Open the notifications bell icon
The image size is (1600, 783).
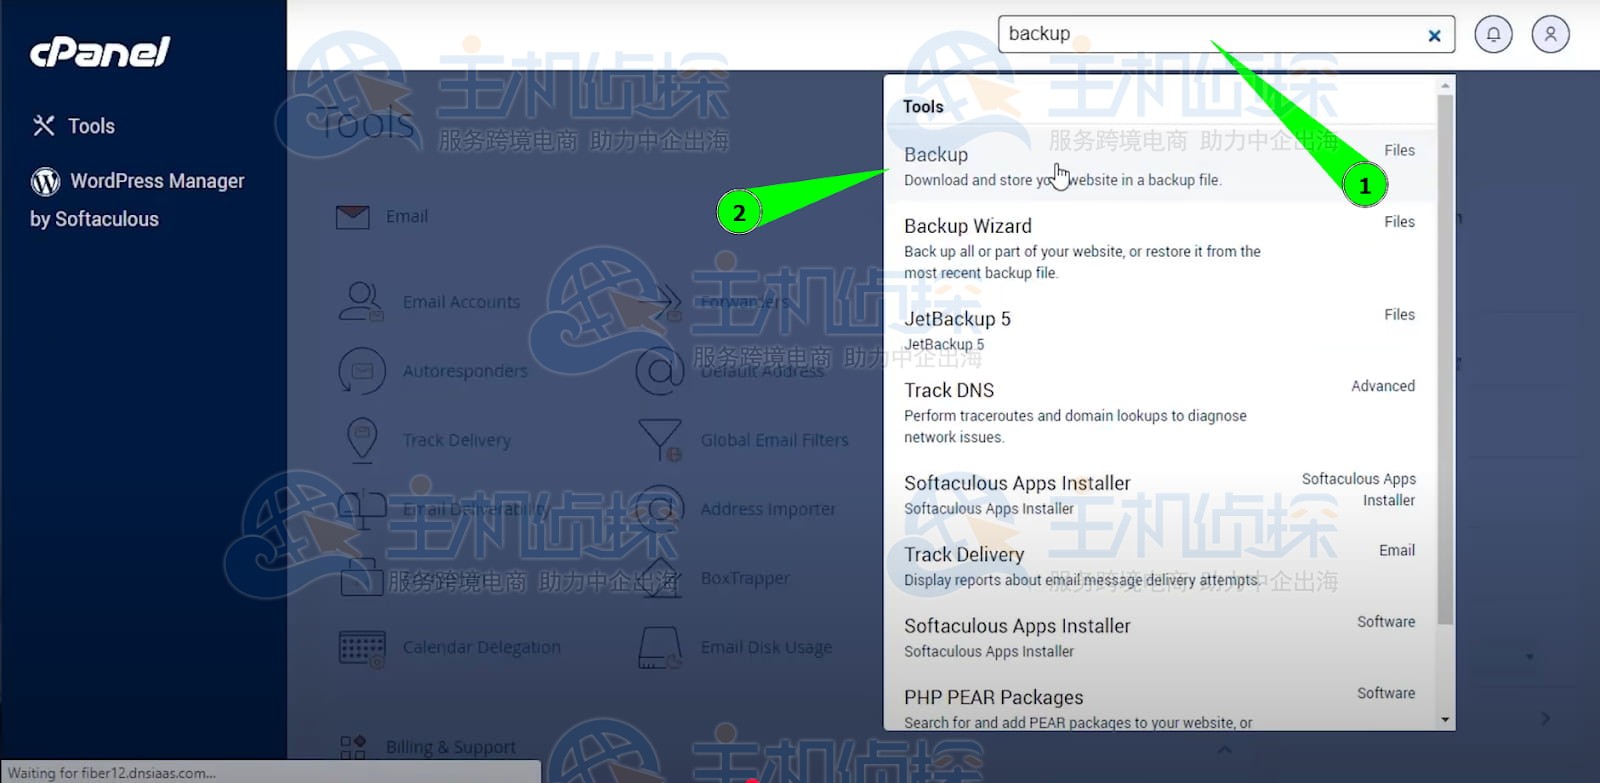pyautogui.click(x=1493, y=35)
